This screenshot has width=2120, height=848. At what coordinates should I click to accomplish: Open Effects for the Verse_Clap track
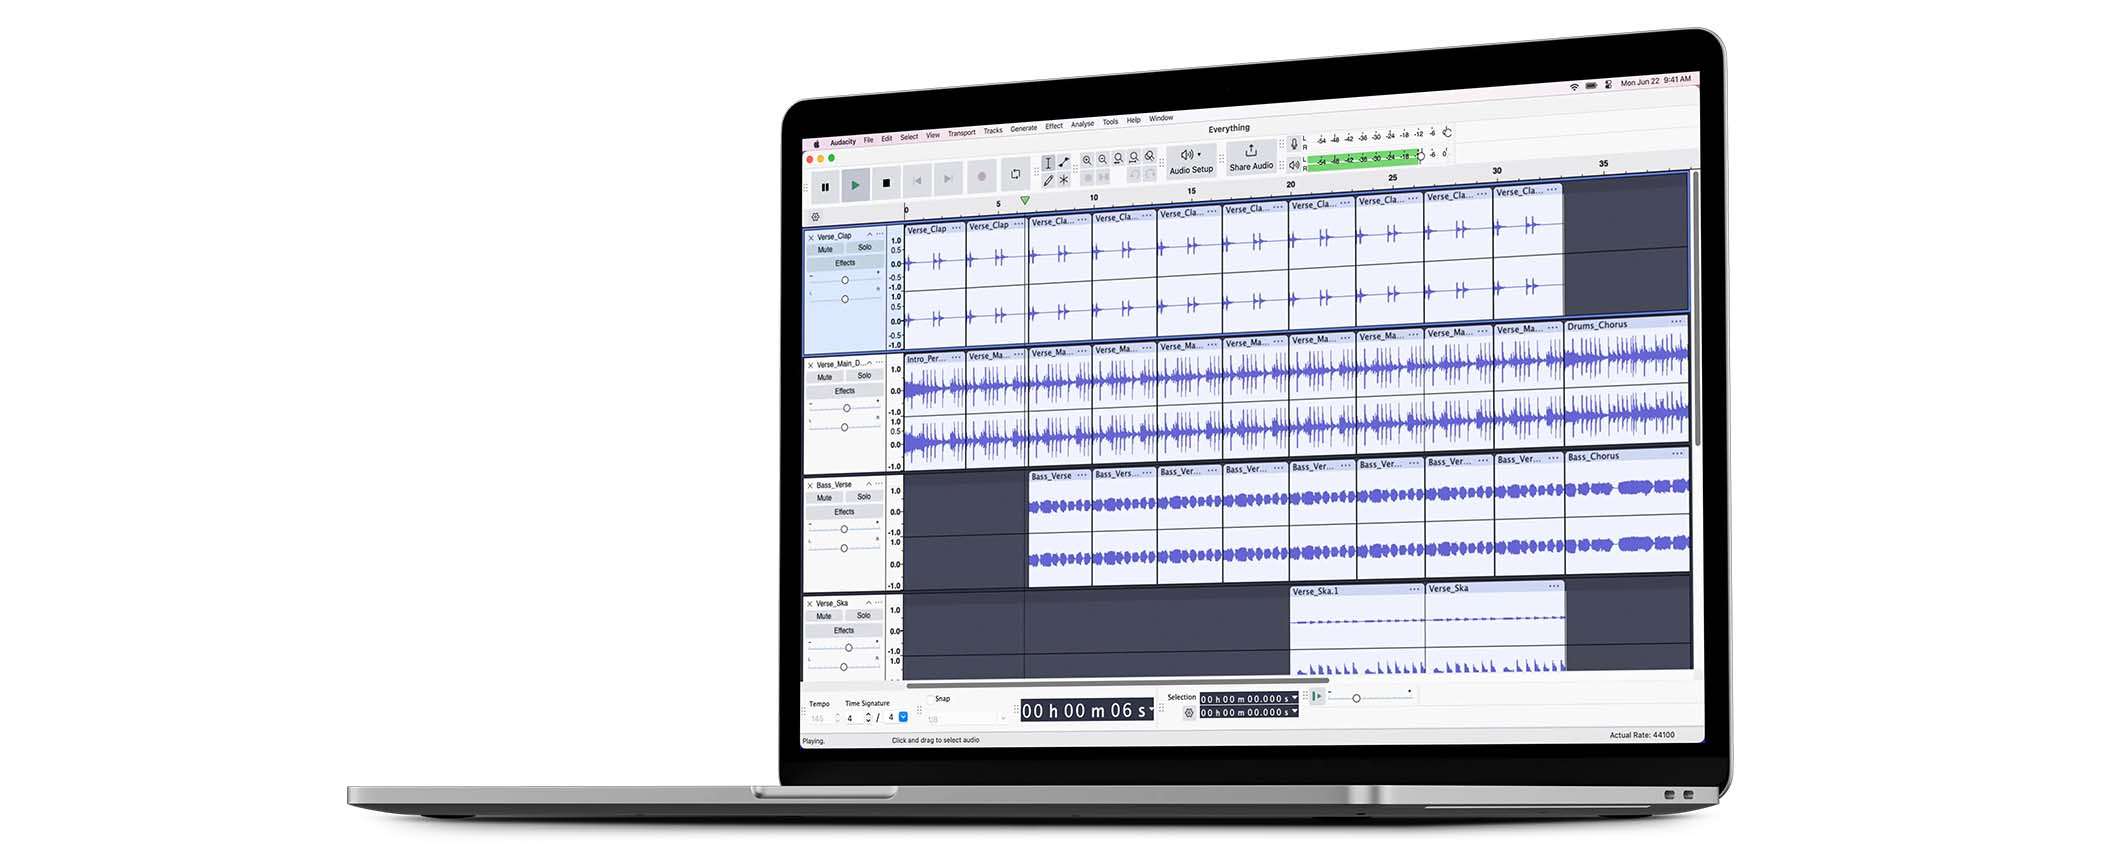[845, 263]
